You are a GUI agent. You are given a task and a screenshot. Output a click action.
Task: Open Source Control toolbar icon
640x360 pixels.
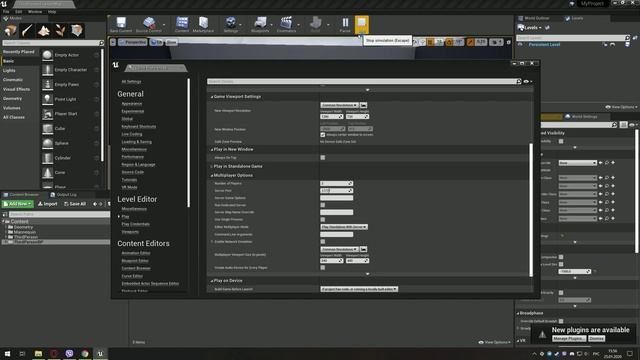pos(149,24)
